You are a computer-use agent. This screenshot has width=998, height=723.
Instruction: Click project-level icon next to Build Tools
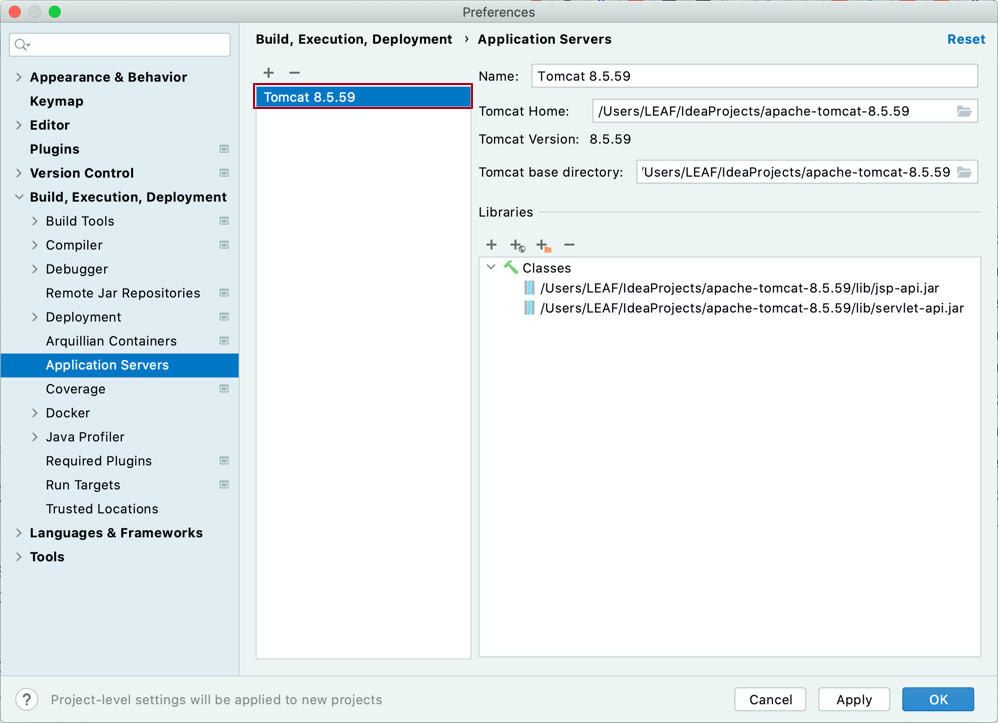coord(224,221)
